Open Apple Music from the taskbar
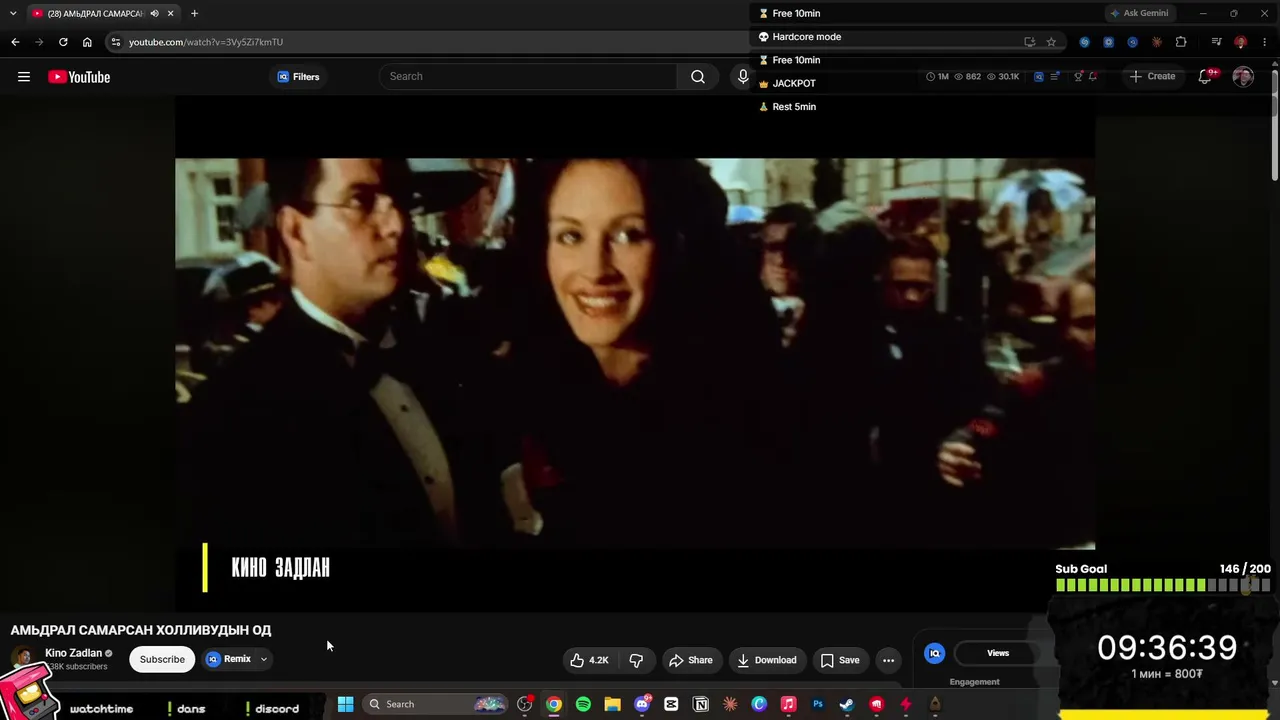Viewport: 1280px width, 720px height. (788, 704)
